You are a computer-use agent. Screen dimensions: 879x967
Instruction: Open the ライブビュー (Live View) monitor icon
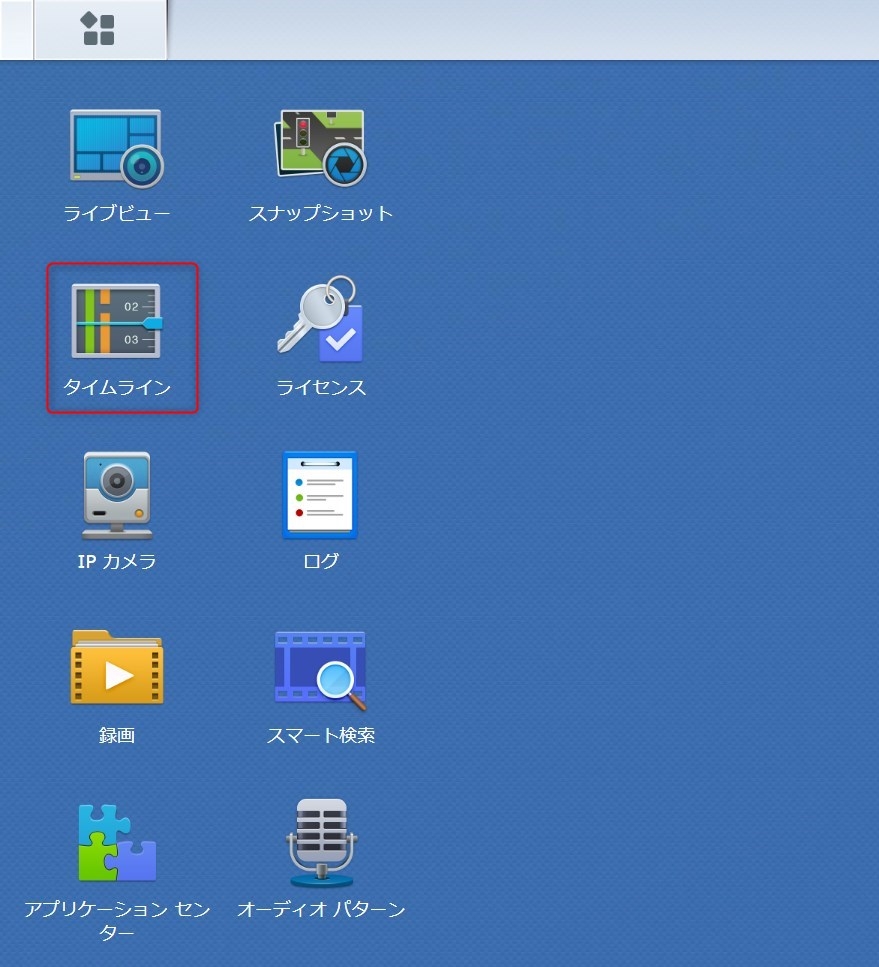click(117, 148)
